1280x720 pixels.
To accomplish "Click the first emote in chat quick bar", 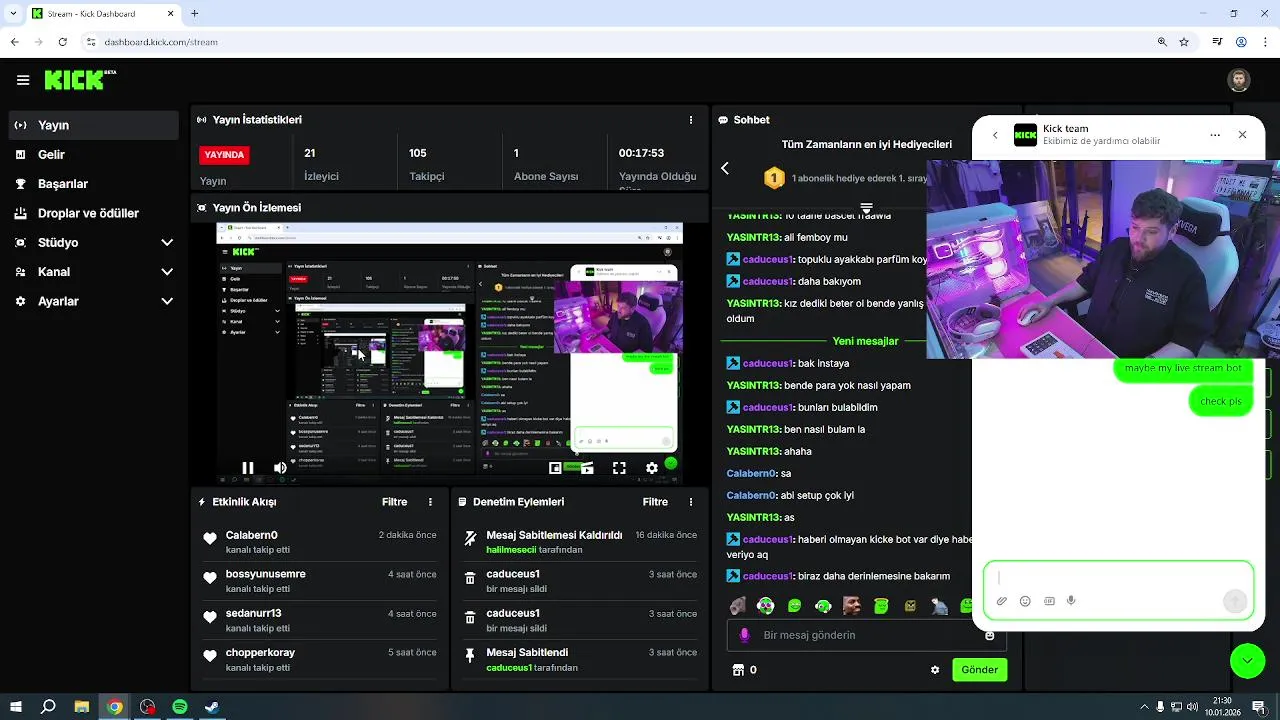I will (737, 606).
